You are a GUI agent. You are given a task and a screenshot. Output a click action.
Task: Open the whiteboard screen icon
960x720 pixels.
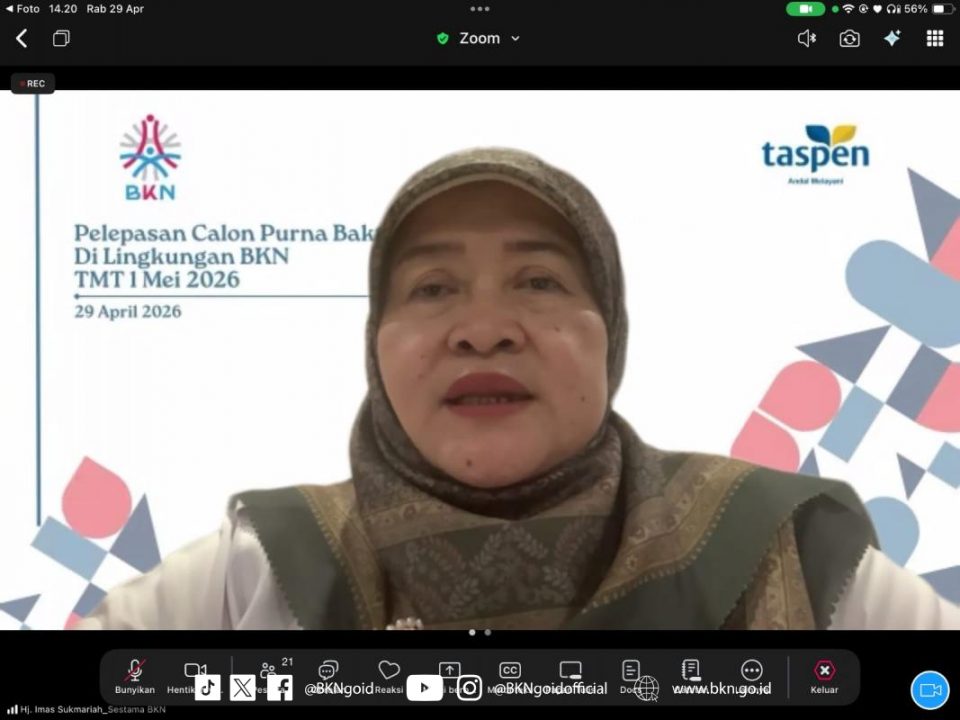[x=570, y=671]
